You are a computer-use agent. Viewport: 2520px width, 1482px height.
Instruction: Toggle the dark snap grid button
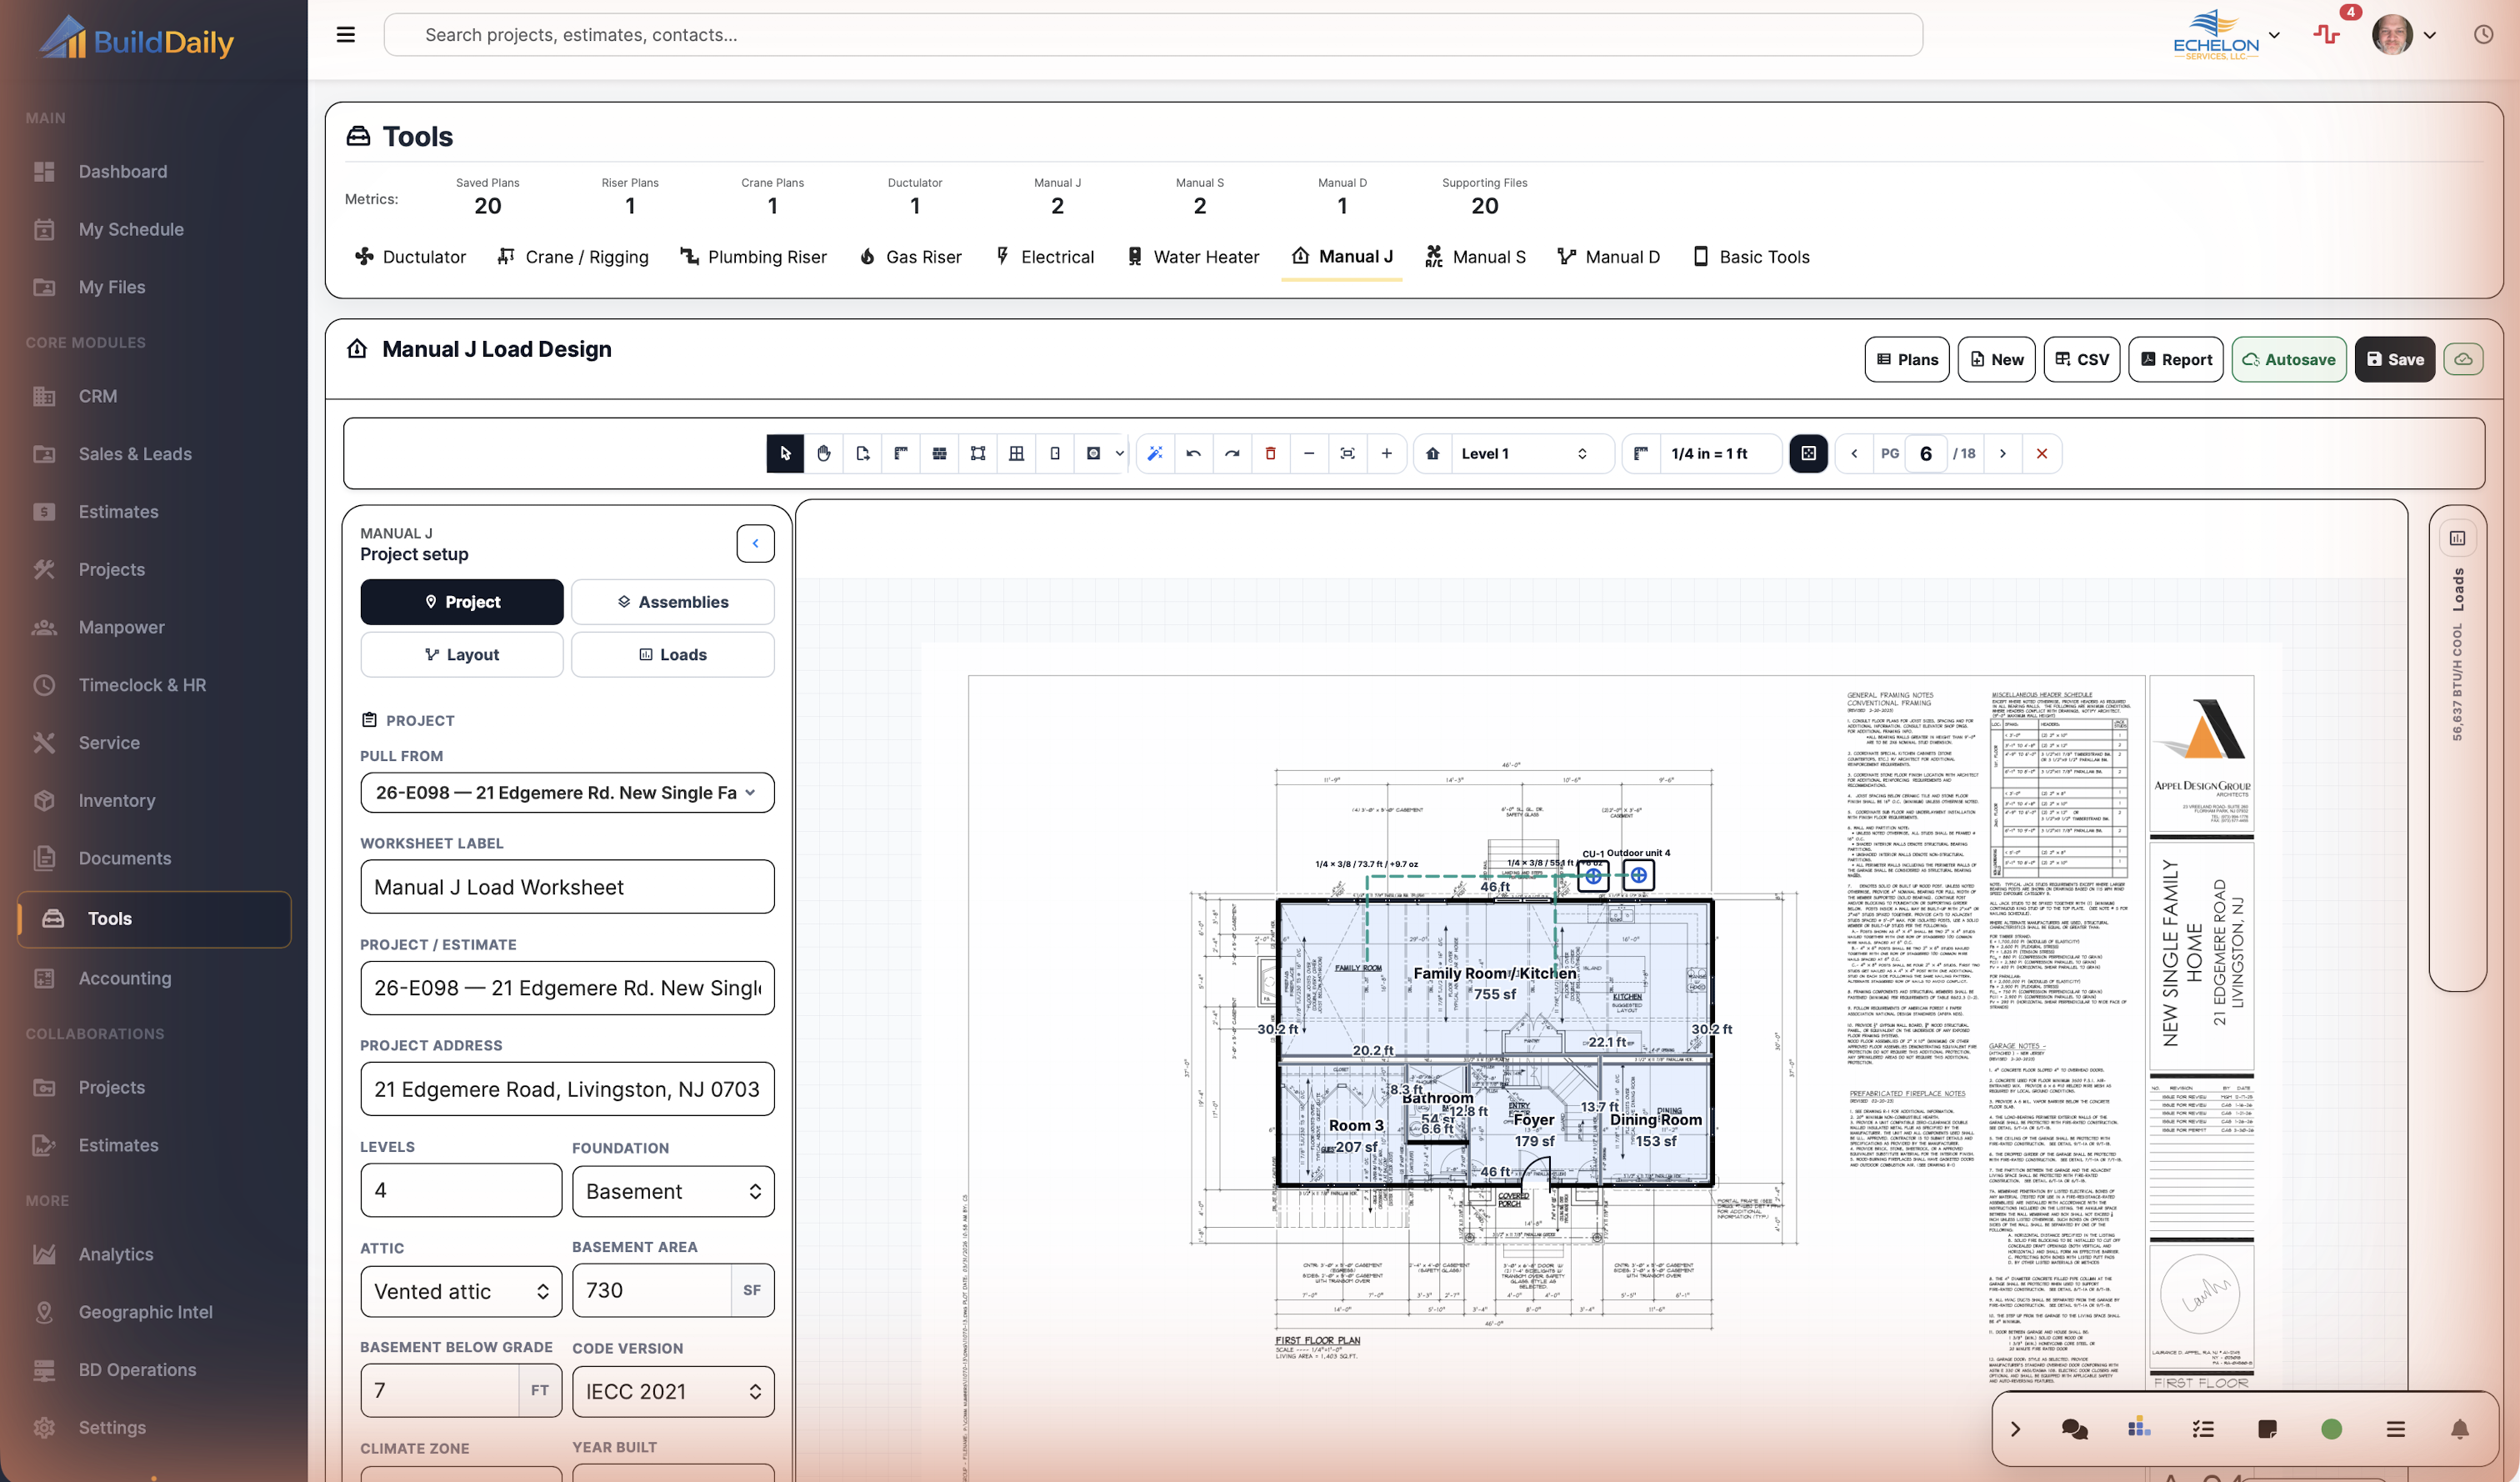(x=1808, y=453)
